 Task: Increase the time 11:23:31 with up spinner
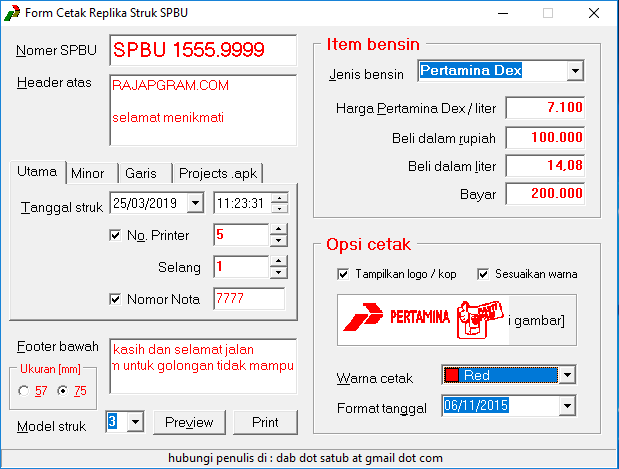coord(279,198)
